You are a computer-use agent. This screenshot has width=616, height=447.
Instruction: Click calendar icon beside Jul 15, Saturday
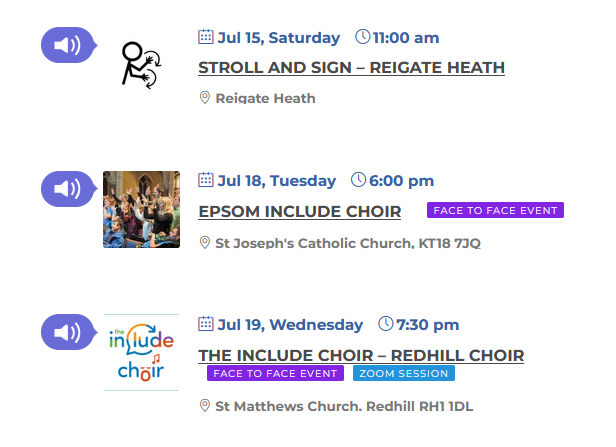(x=206, y=37)
